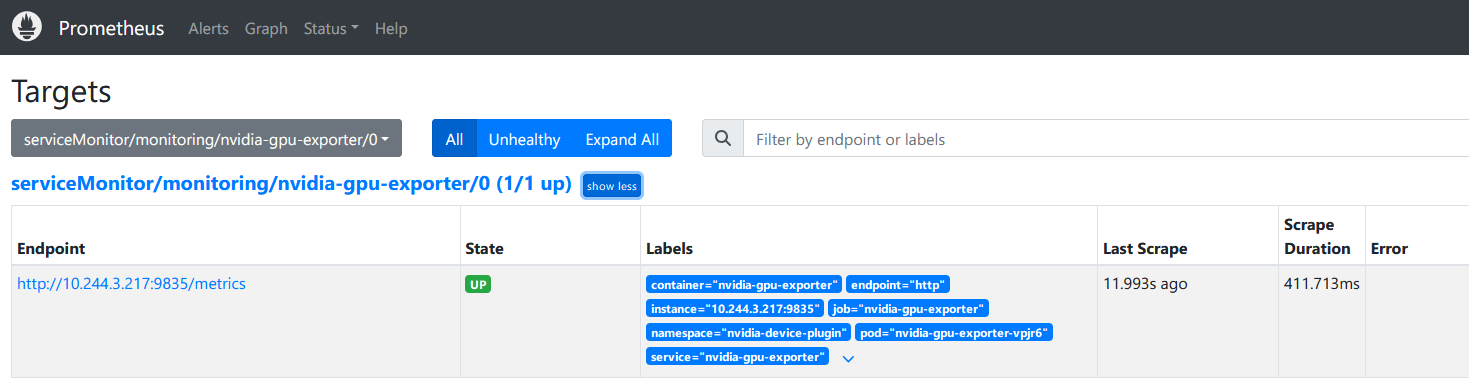The height and width of the screenshot is (387, 1469).
Task: Click the job="nvidia-gpu-exporter" label badge
Action: [x=908, y=309]
